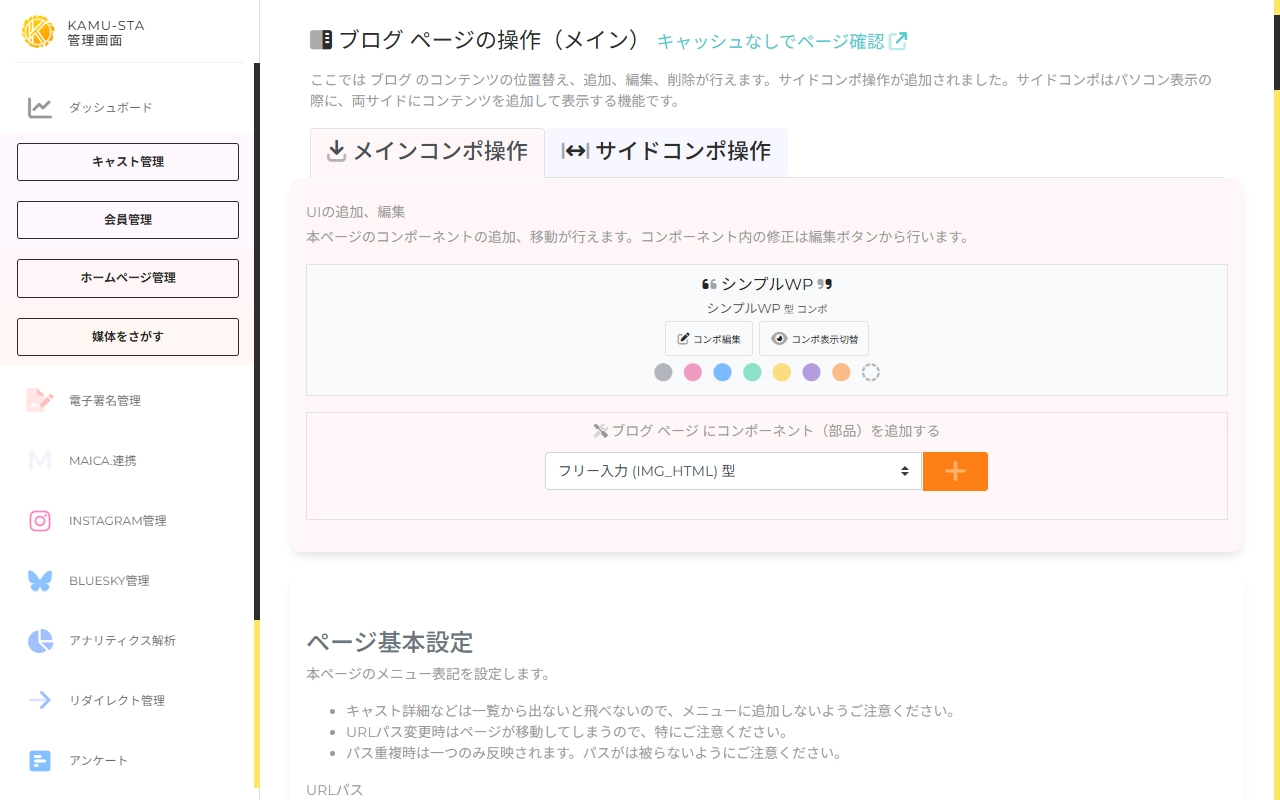Click キャスト管理 button
The image size is (1280, 800).
(x=128, y=162)
